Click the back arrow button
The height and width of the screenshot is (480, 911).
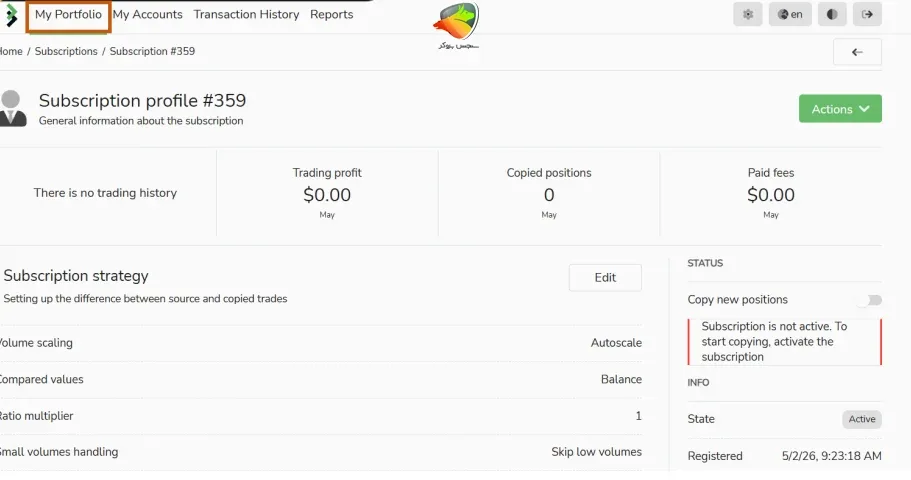pos(857,52)
